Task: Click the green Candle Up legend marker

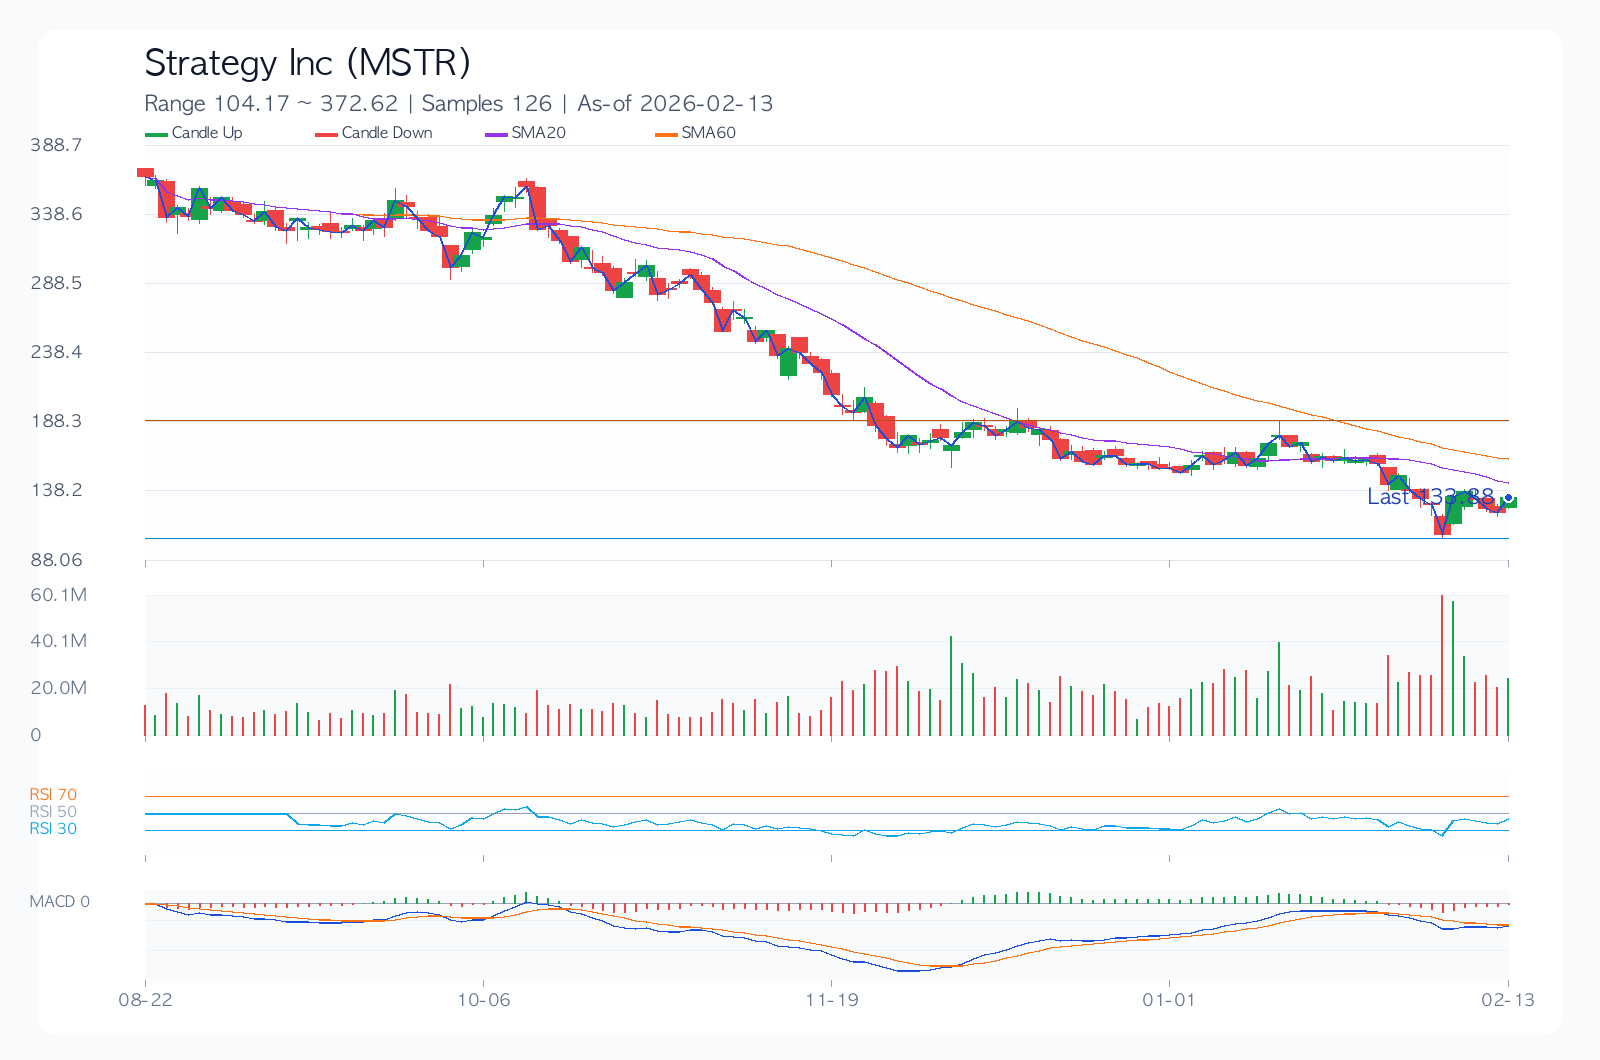Action: click(x=156, y=134)
